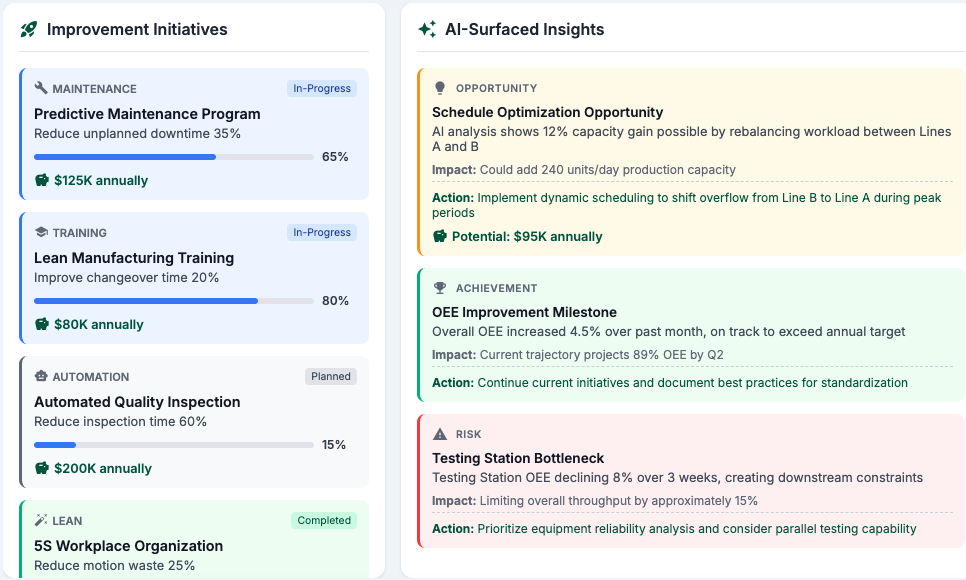Viewport: 966px width, 580px height.
Task: Click the document best practices action line
Action: tap(670, 383)
